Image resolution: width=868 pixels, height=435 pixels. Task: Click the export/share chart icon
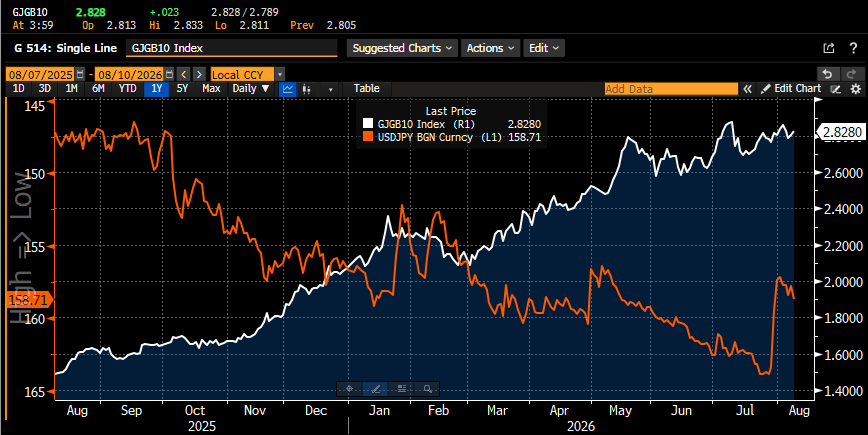click(x=829, y=48)
